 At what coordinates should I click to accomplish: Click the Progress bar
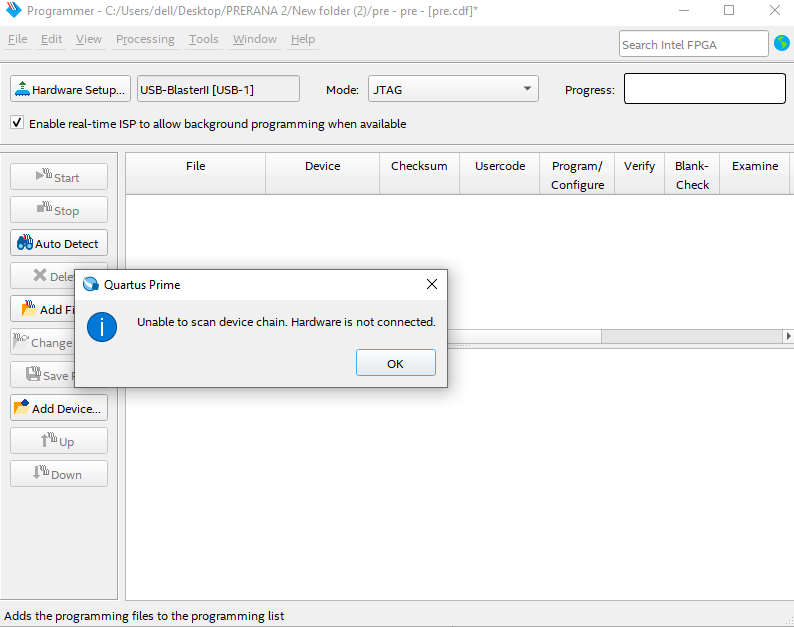pyautogui.click(x=704, y=89)
